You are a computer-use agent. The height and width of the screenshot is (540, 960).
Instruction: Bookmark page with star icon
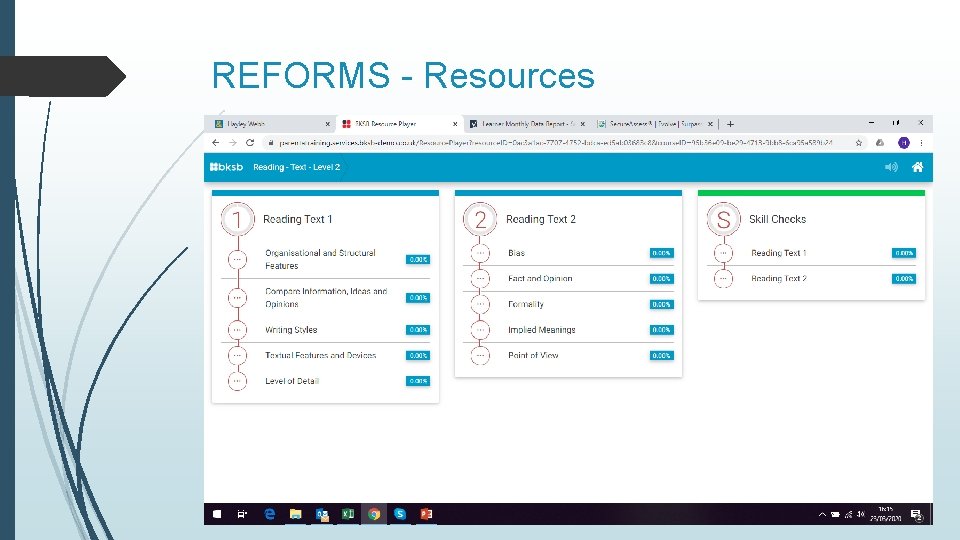coord(858,143)
